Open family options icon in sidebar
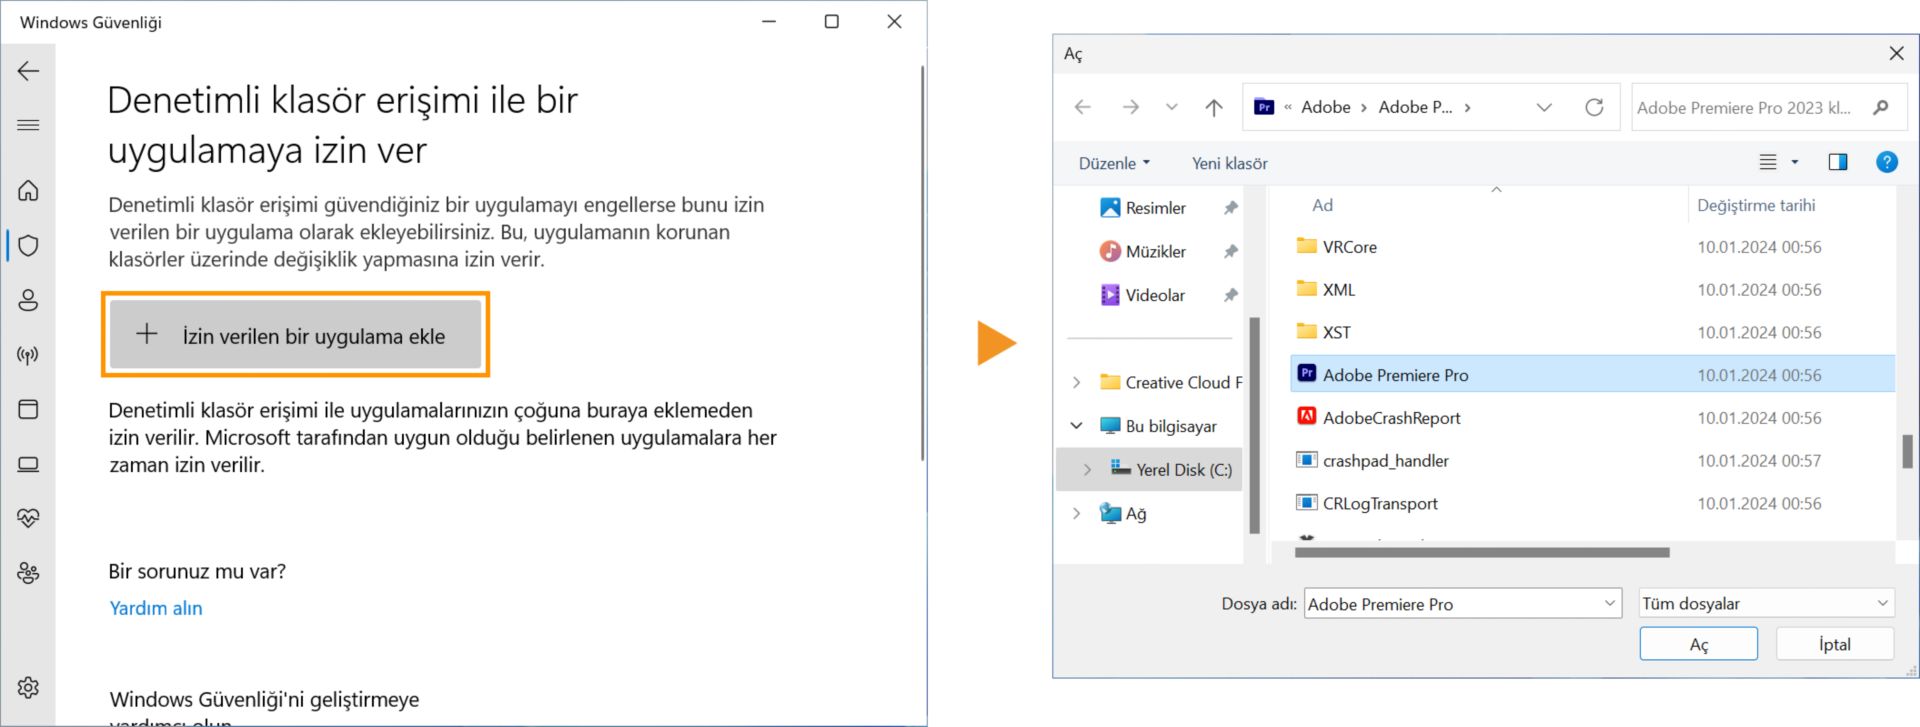 coord(28,573)
